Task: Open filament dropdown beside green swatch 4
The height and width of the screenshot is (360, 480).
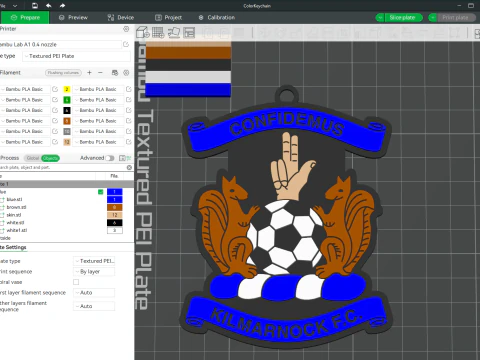Action: tap(98, 100)
